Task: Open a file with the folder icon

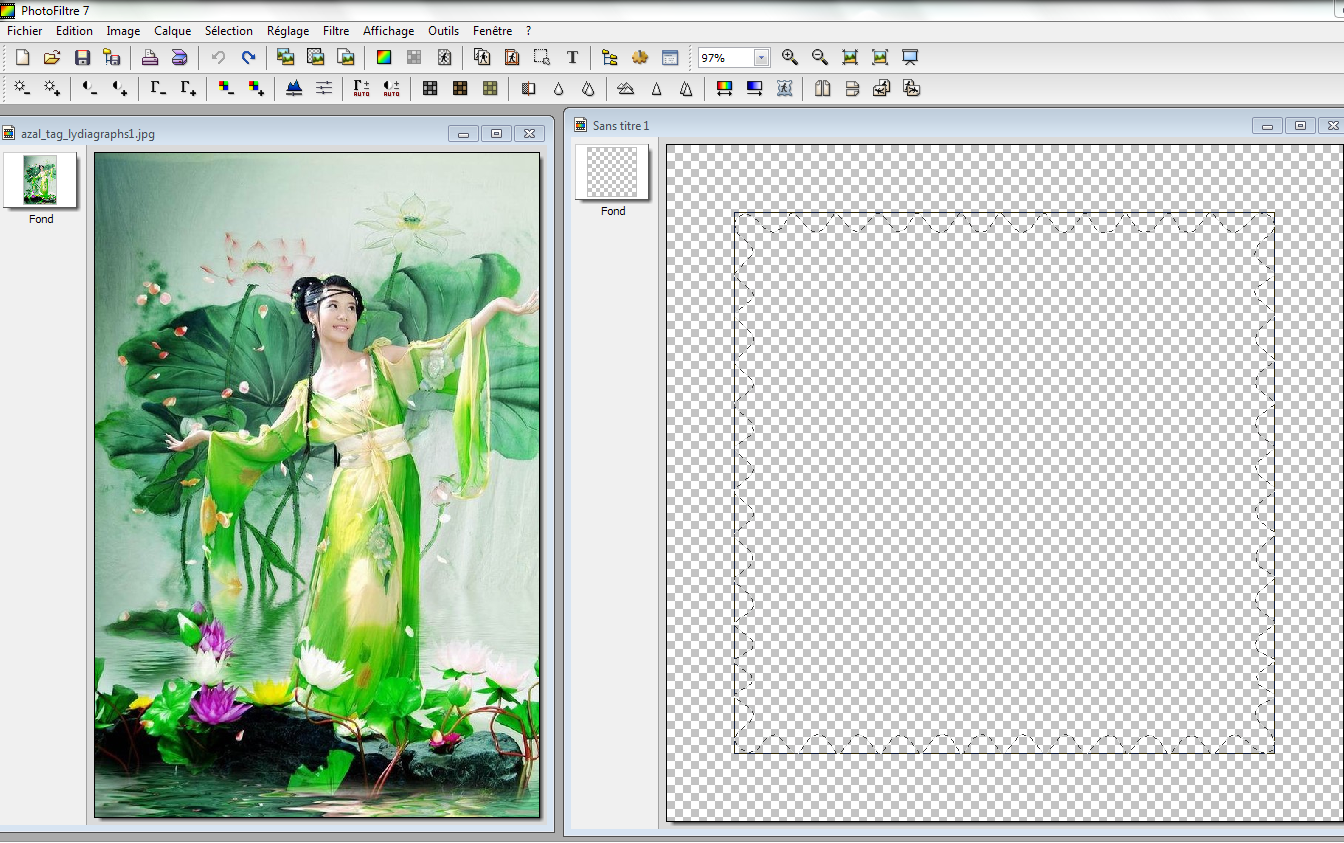Action: (52, 58)
